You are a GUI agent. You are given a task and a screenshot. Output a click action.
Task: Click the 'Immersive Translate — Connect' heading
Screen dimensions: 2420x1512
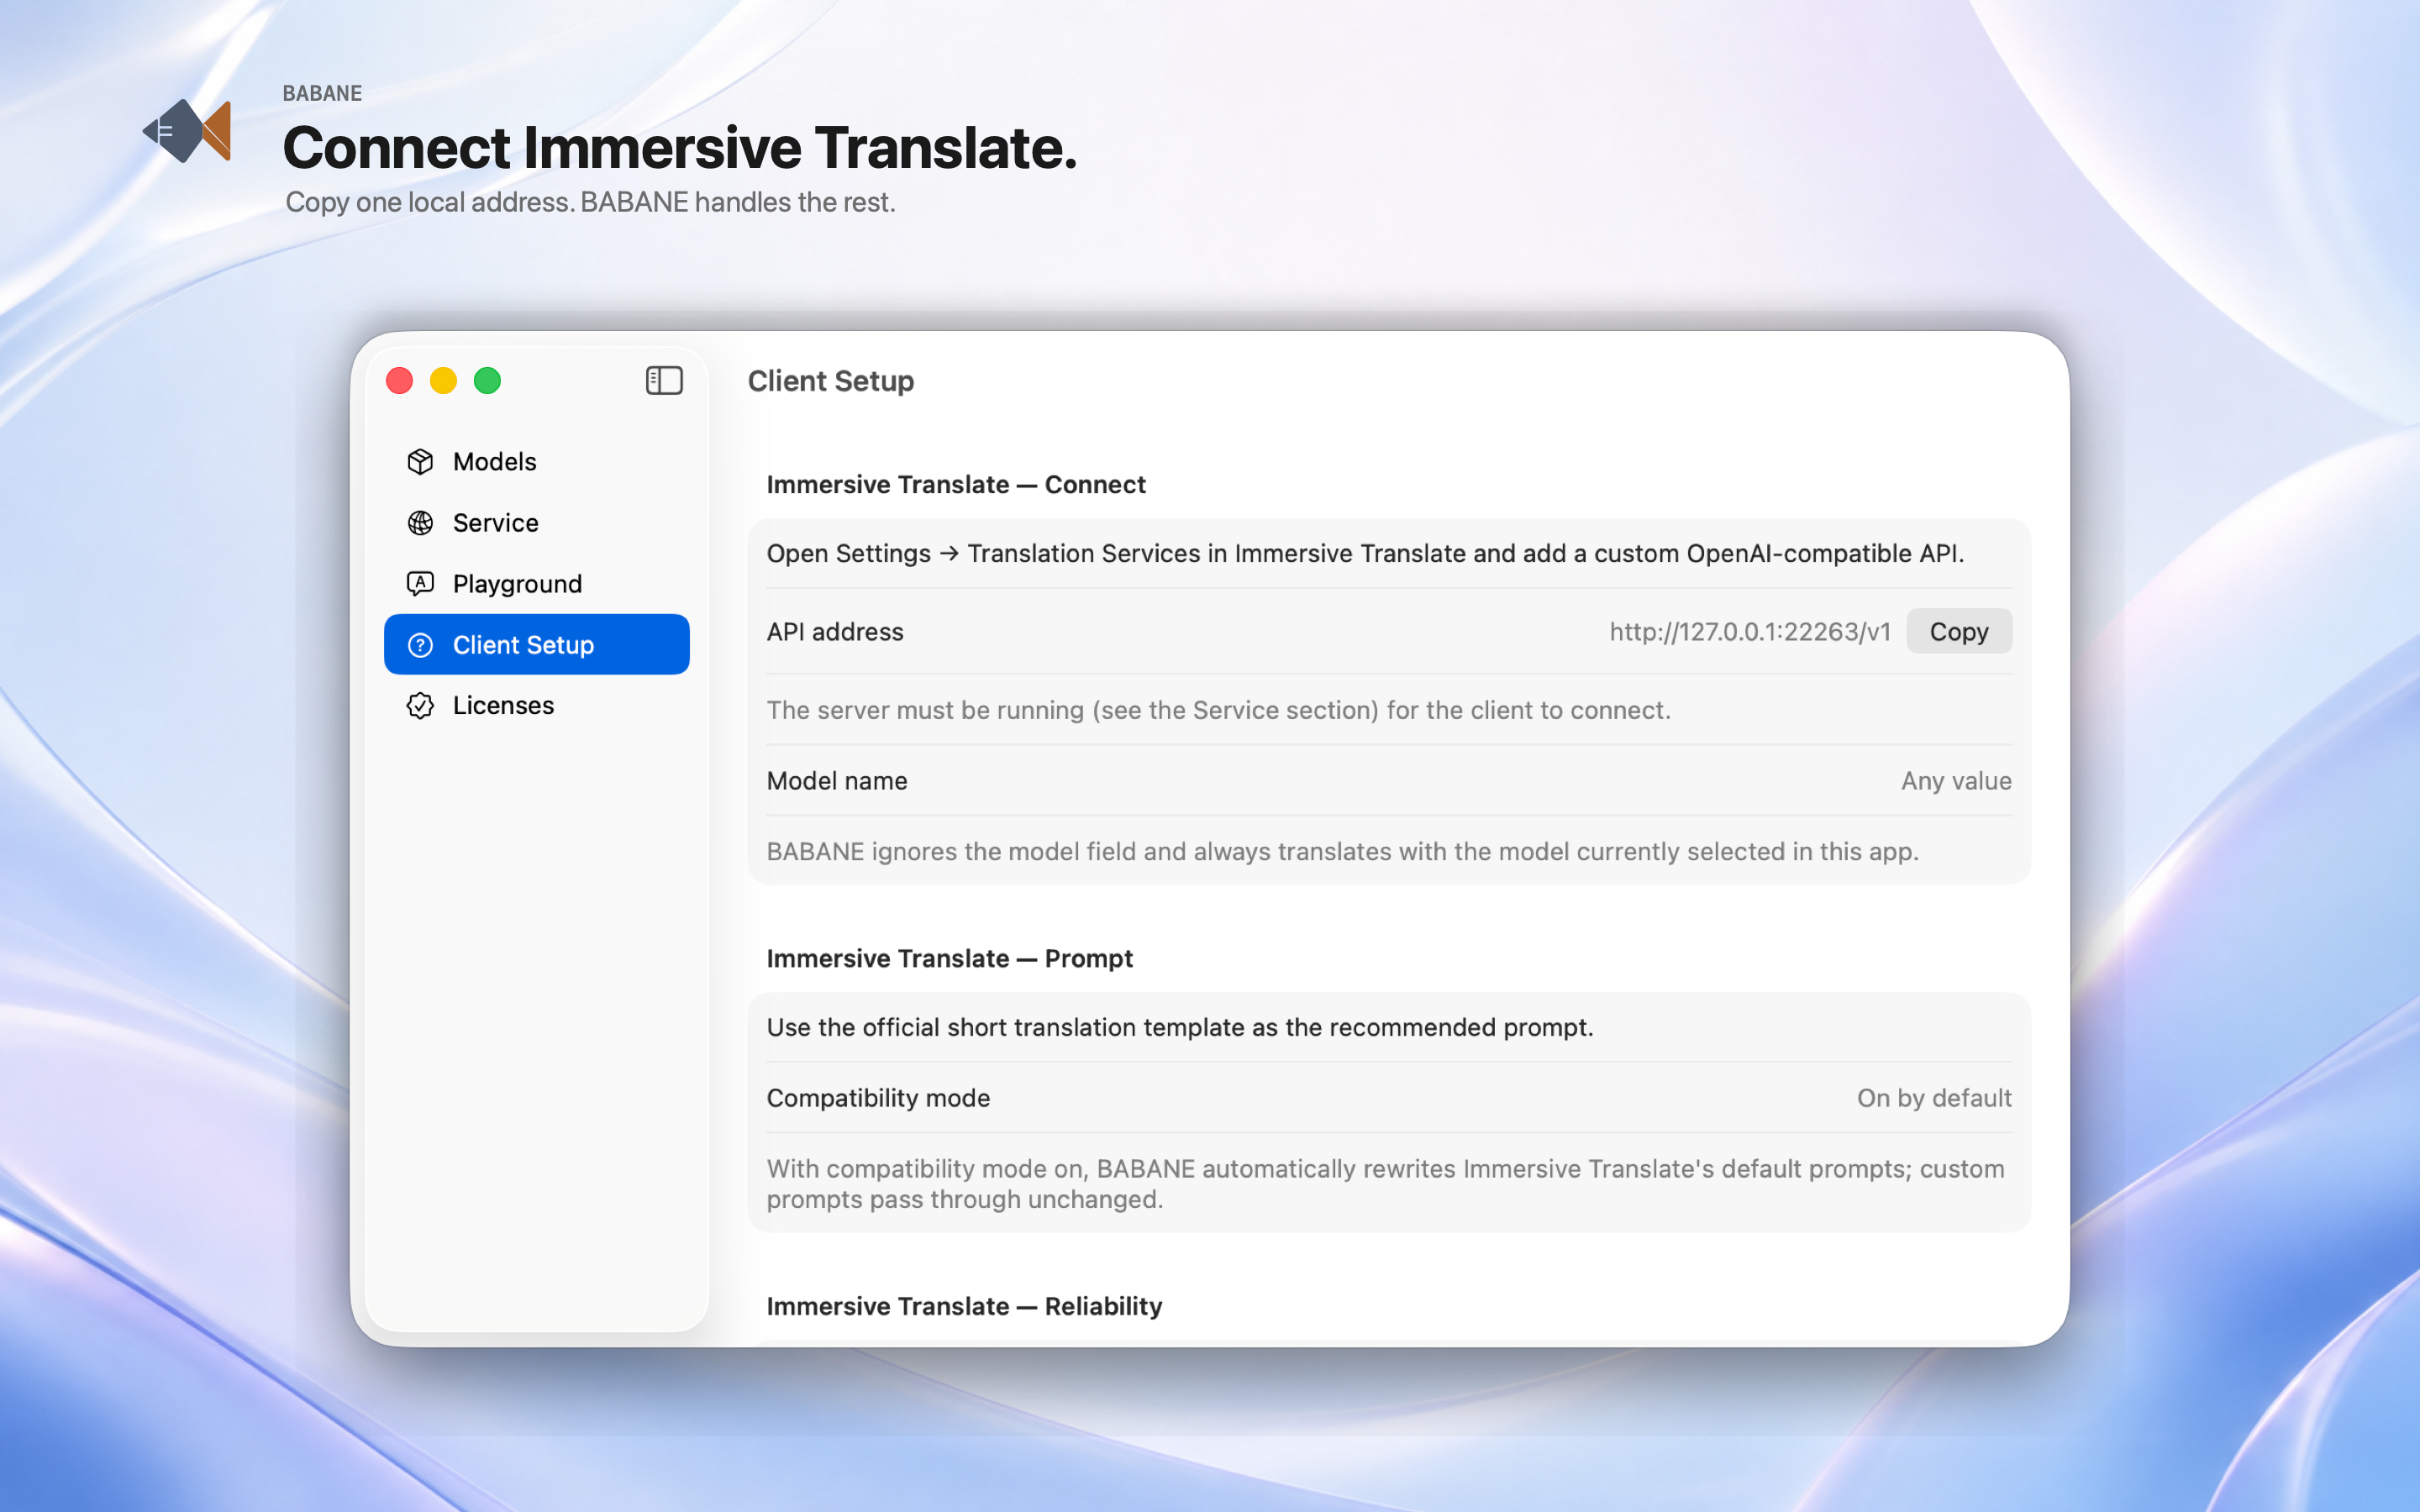956,484
